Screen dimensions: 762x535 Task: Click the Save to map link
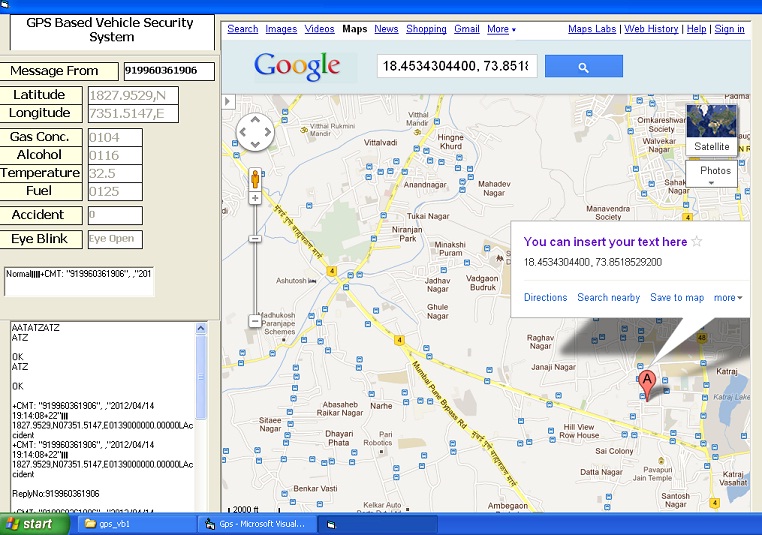click(677, 298)
